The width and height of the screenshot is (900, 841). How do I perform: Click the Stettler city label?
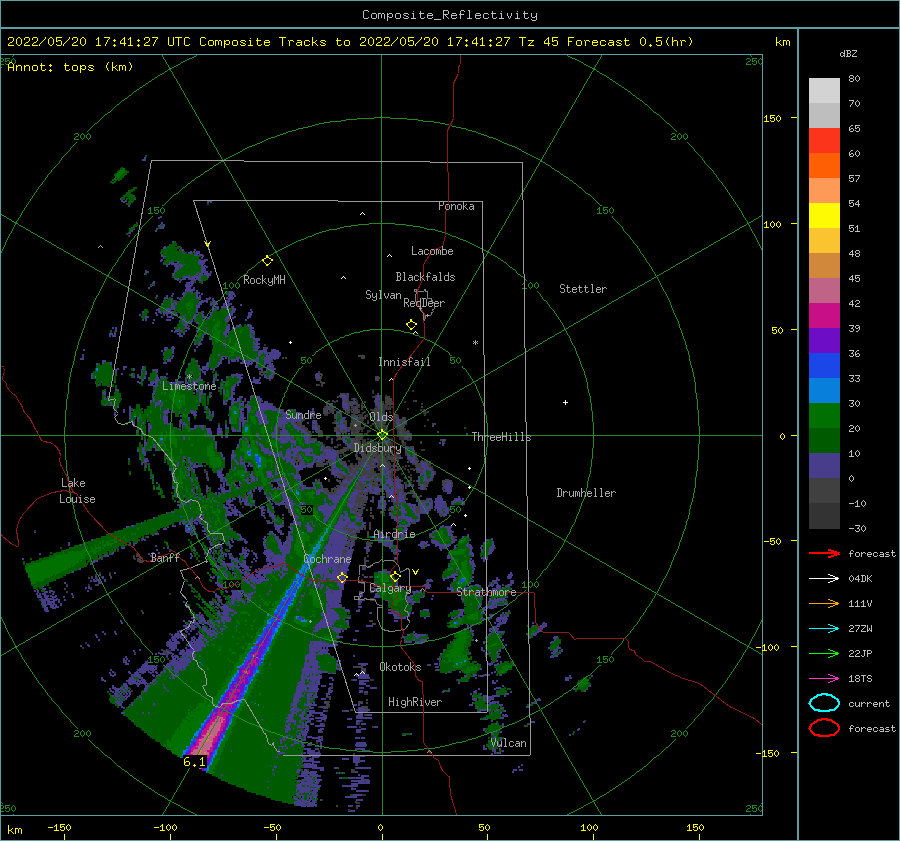[583, 289]
